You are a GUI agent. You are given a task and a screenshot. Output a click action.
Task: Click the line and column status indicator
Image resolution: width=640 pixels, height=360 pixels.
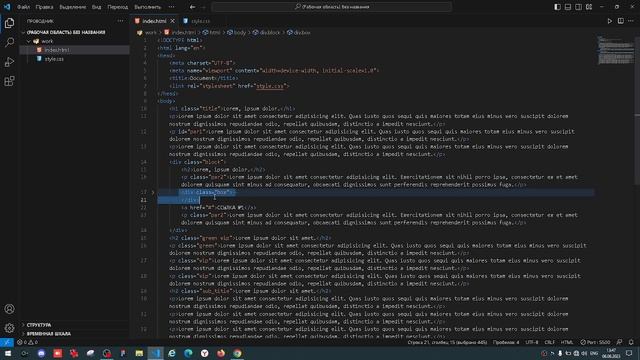point(447,342)
